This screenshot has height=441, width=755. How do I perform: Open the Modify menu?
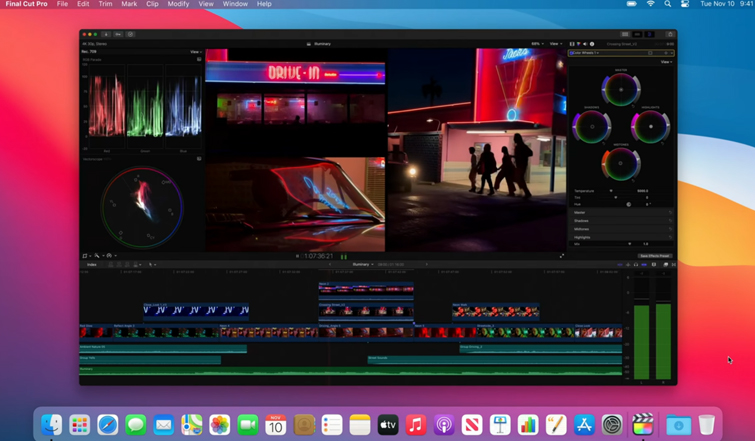pyautogui.click(x=178, y=4)
